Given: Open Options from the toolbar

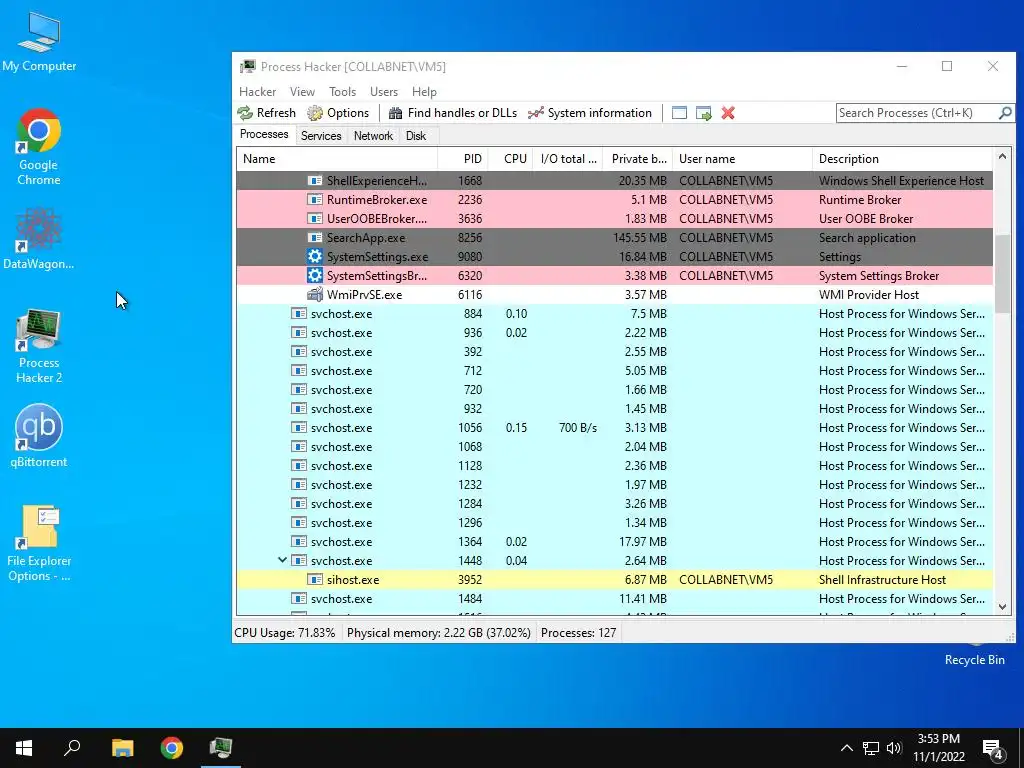Looking at the screenshot, I should pos(338,113).
